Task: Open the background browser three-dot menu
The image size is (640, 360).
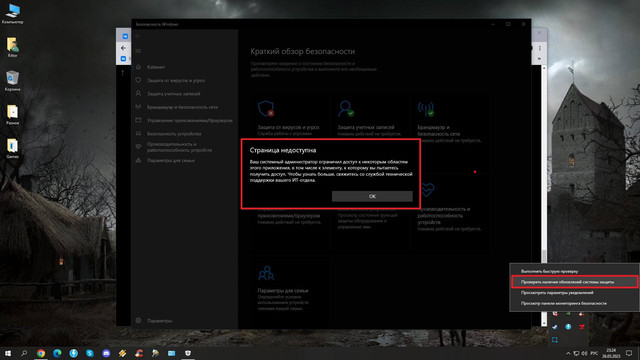Action: [x=540, y=48]
